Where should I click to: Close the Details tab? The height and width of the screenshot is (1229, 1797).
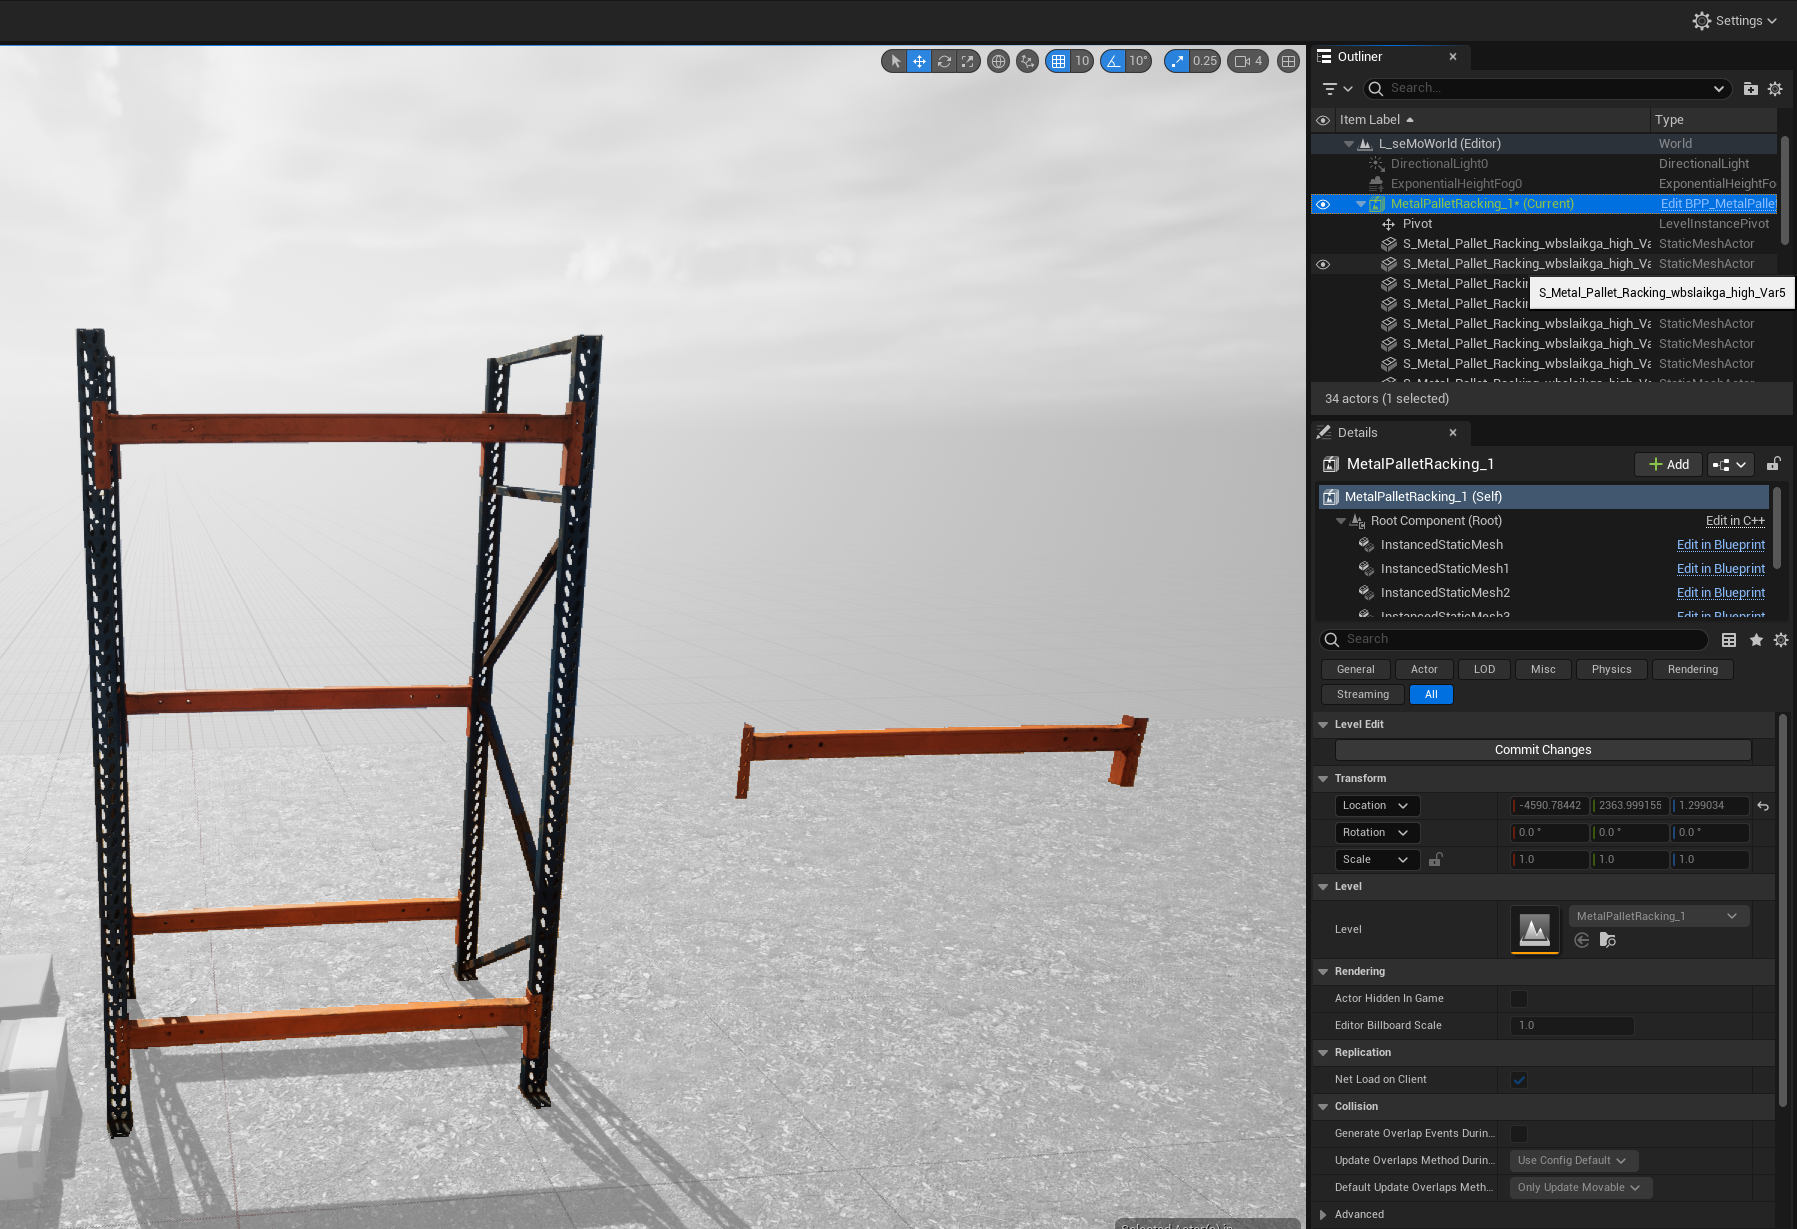[1453, 433]
